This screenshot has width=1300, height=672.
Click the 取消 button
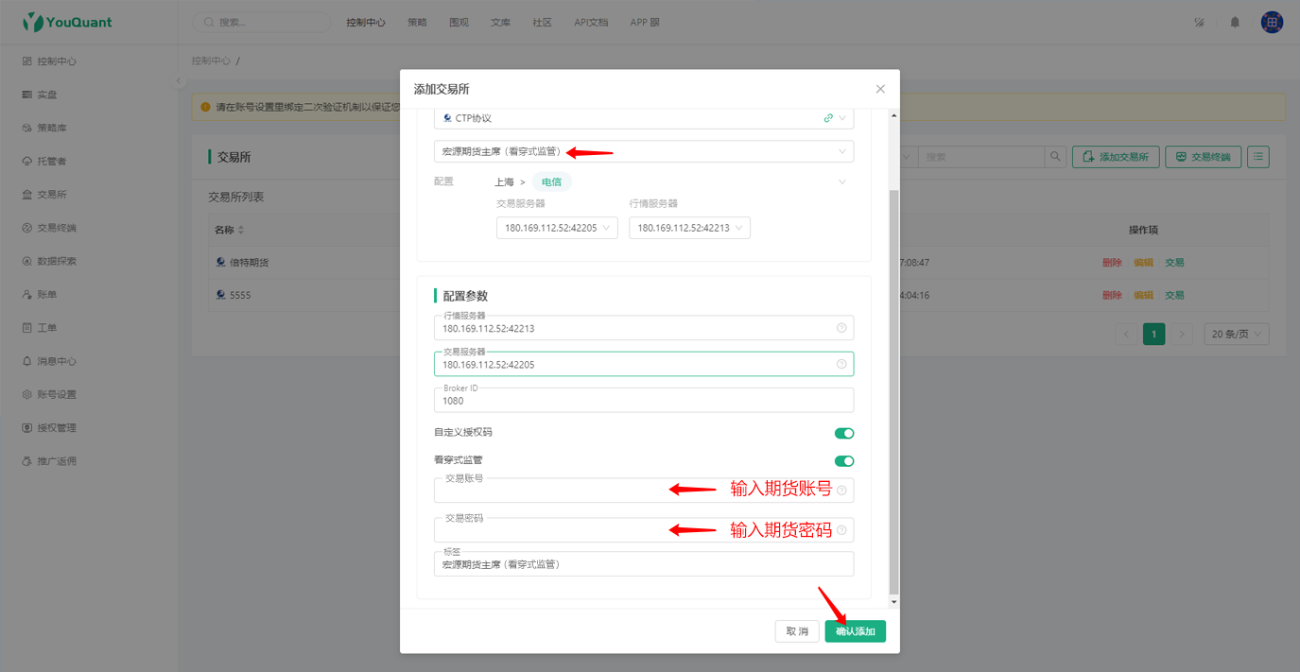797,632
